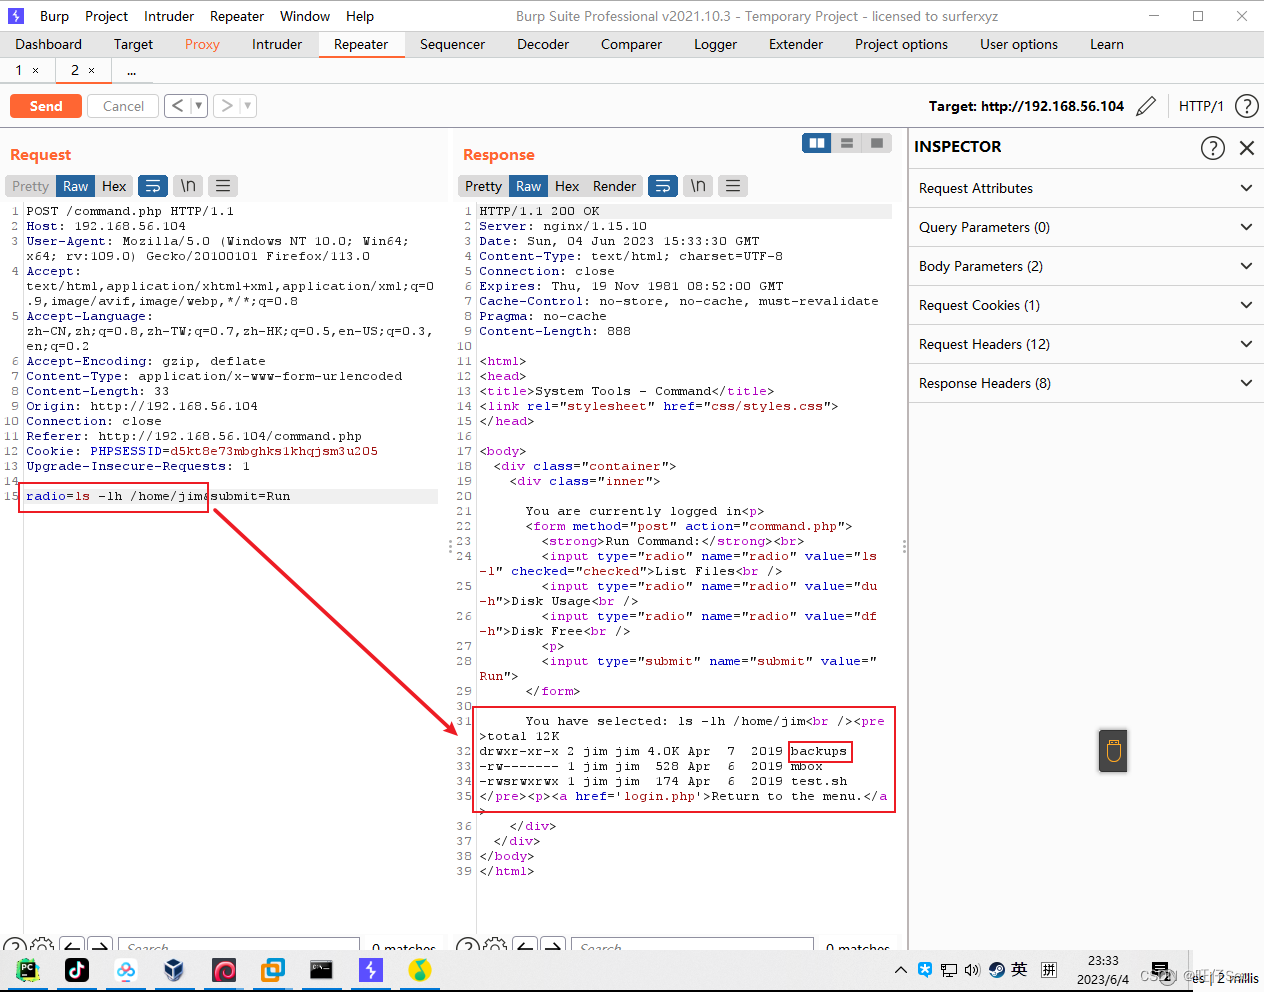Select side-by-side layout view icon
1264x992 pixels.
pos(817,143)
